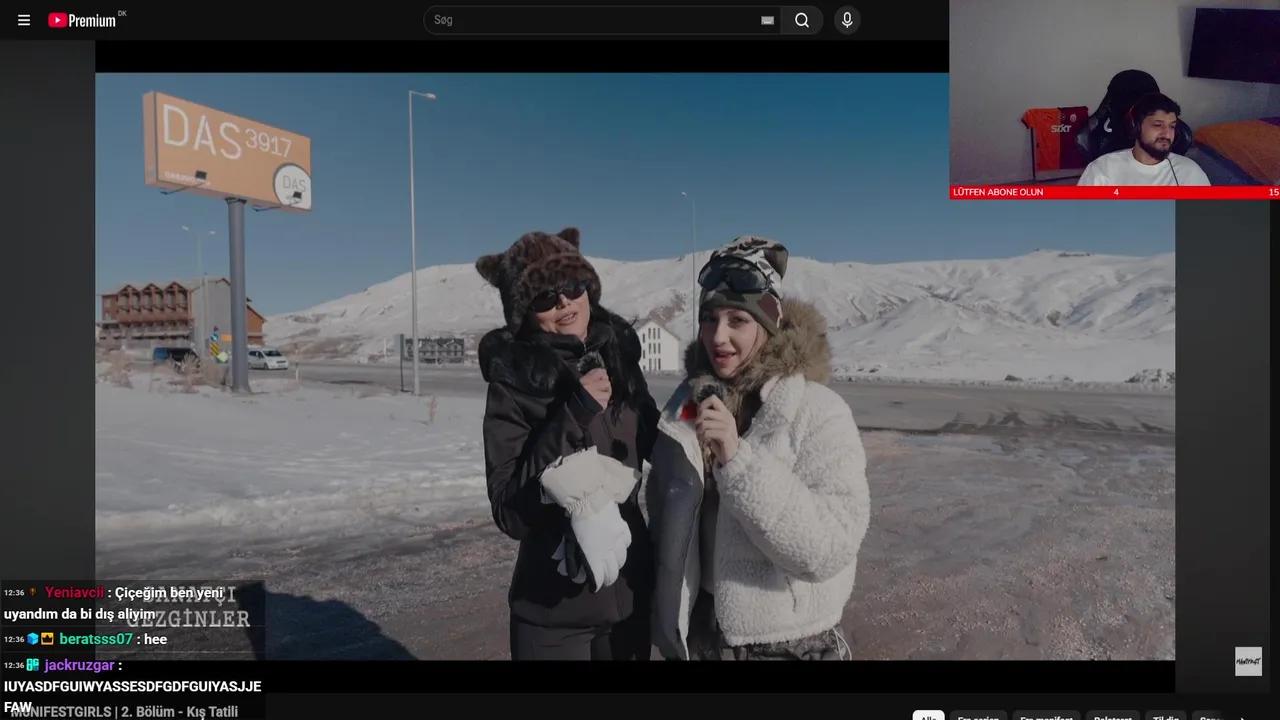Open the on-screen keyboard icon in search

(767, 20)
